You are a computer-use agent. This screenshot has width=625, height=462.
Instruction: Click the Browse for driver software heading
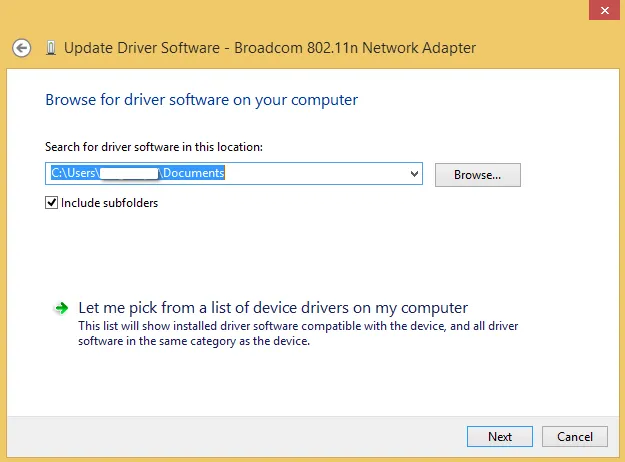pyautogui.click(x=201, y=100)
